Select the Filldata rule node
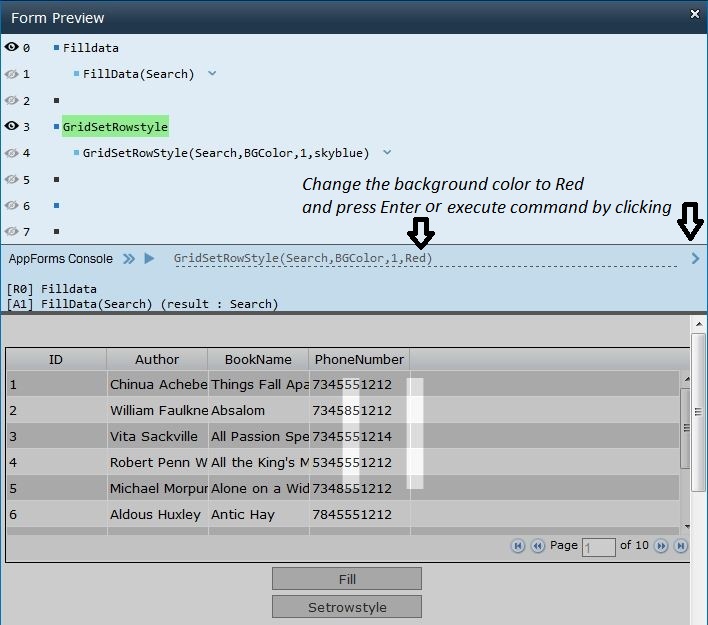 pos(91,48)
